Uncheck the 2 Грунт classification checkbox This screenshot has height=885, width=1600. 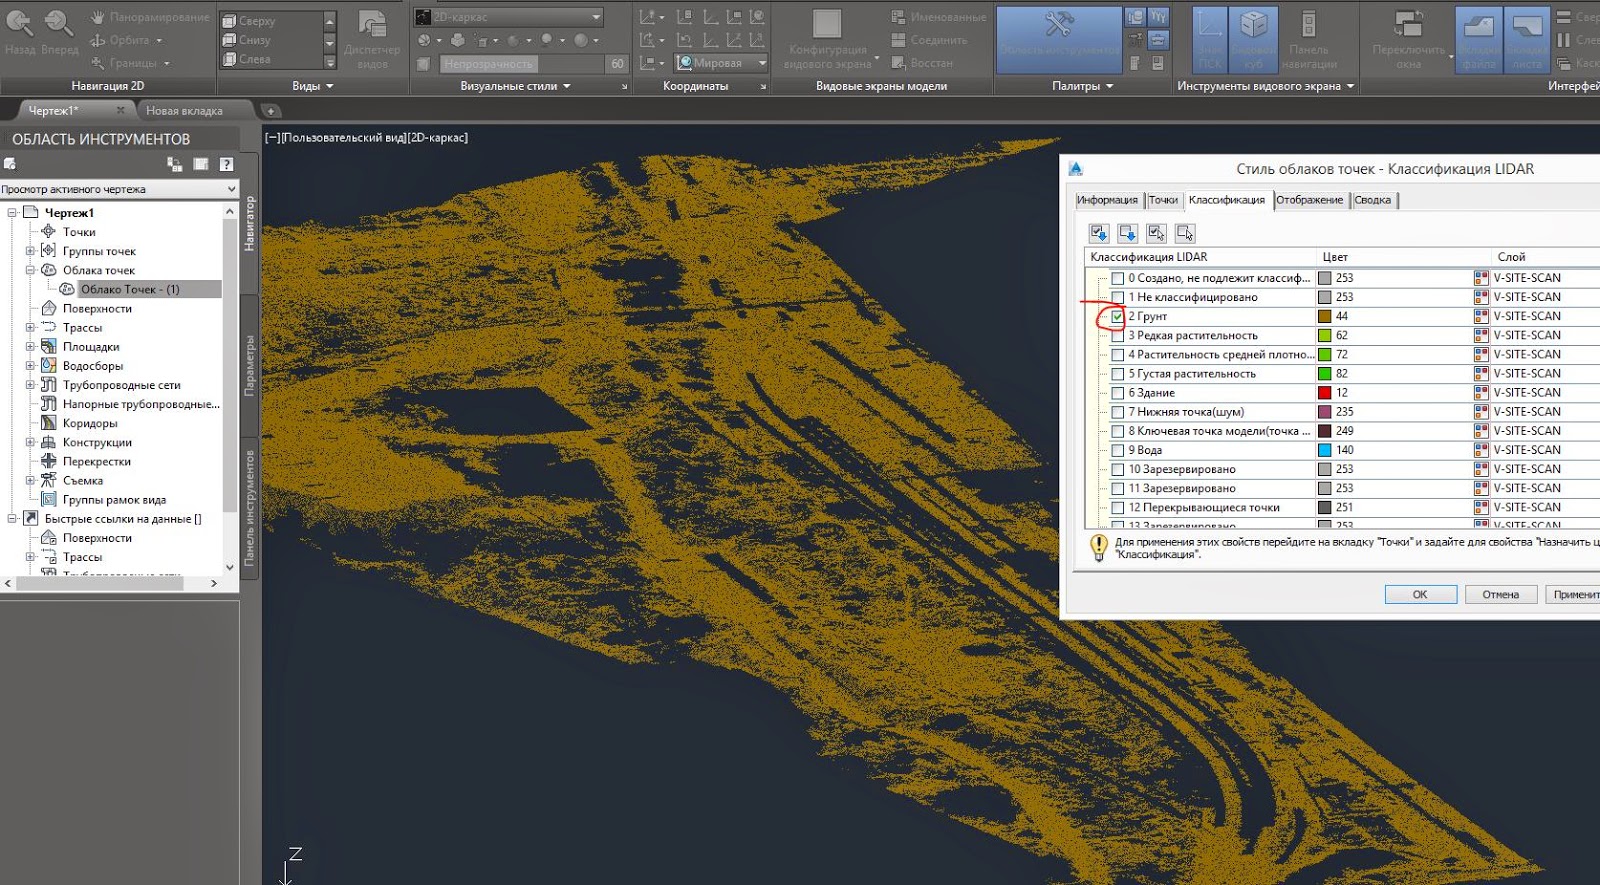[1117, 317]
